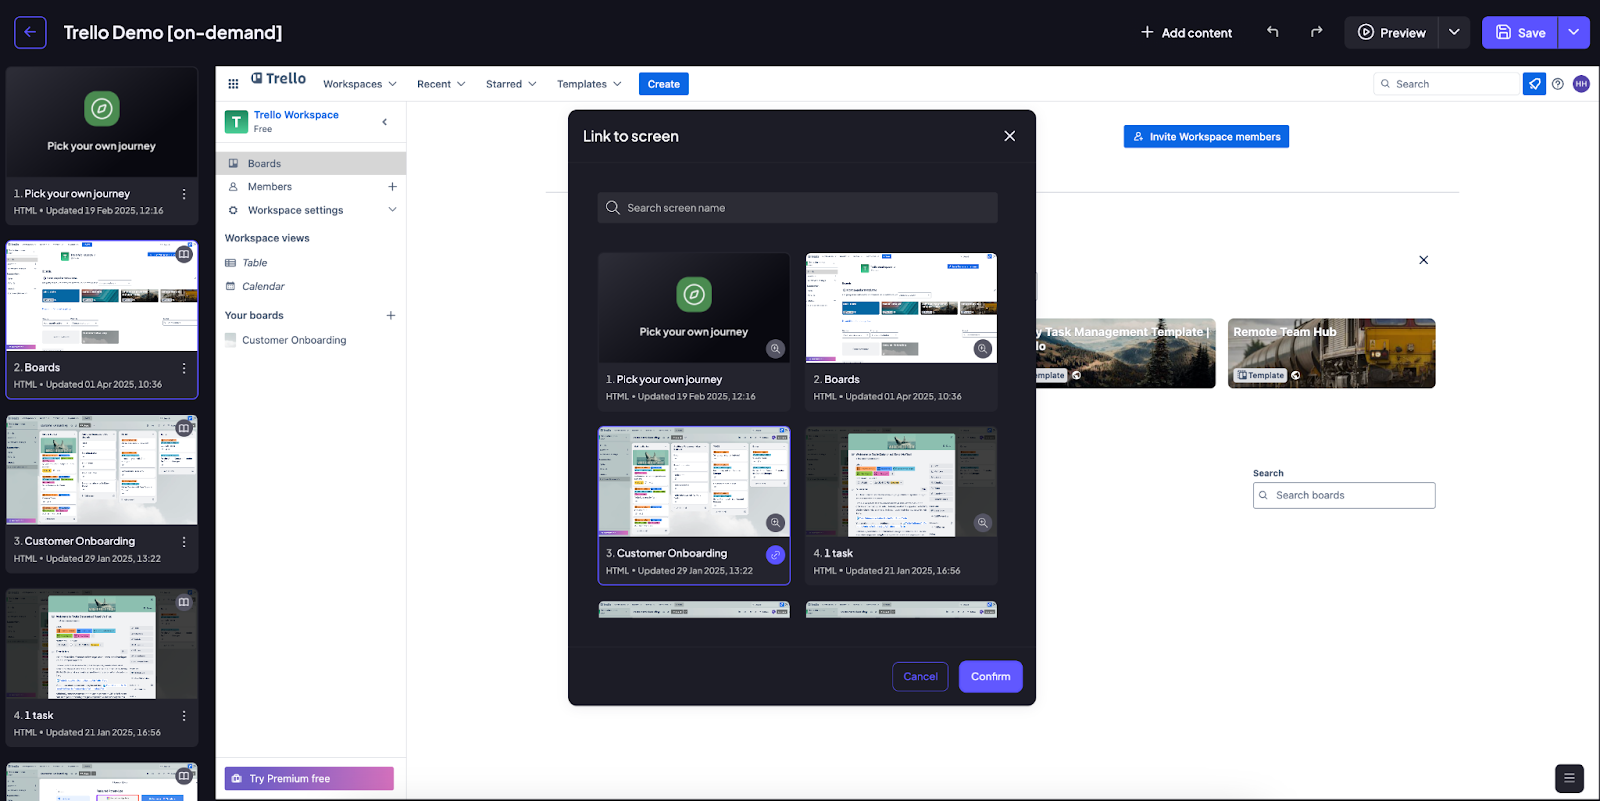
Task: Open the Customer Onboarding board link
Action: (294, 340)
